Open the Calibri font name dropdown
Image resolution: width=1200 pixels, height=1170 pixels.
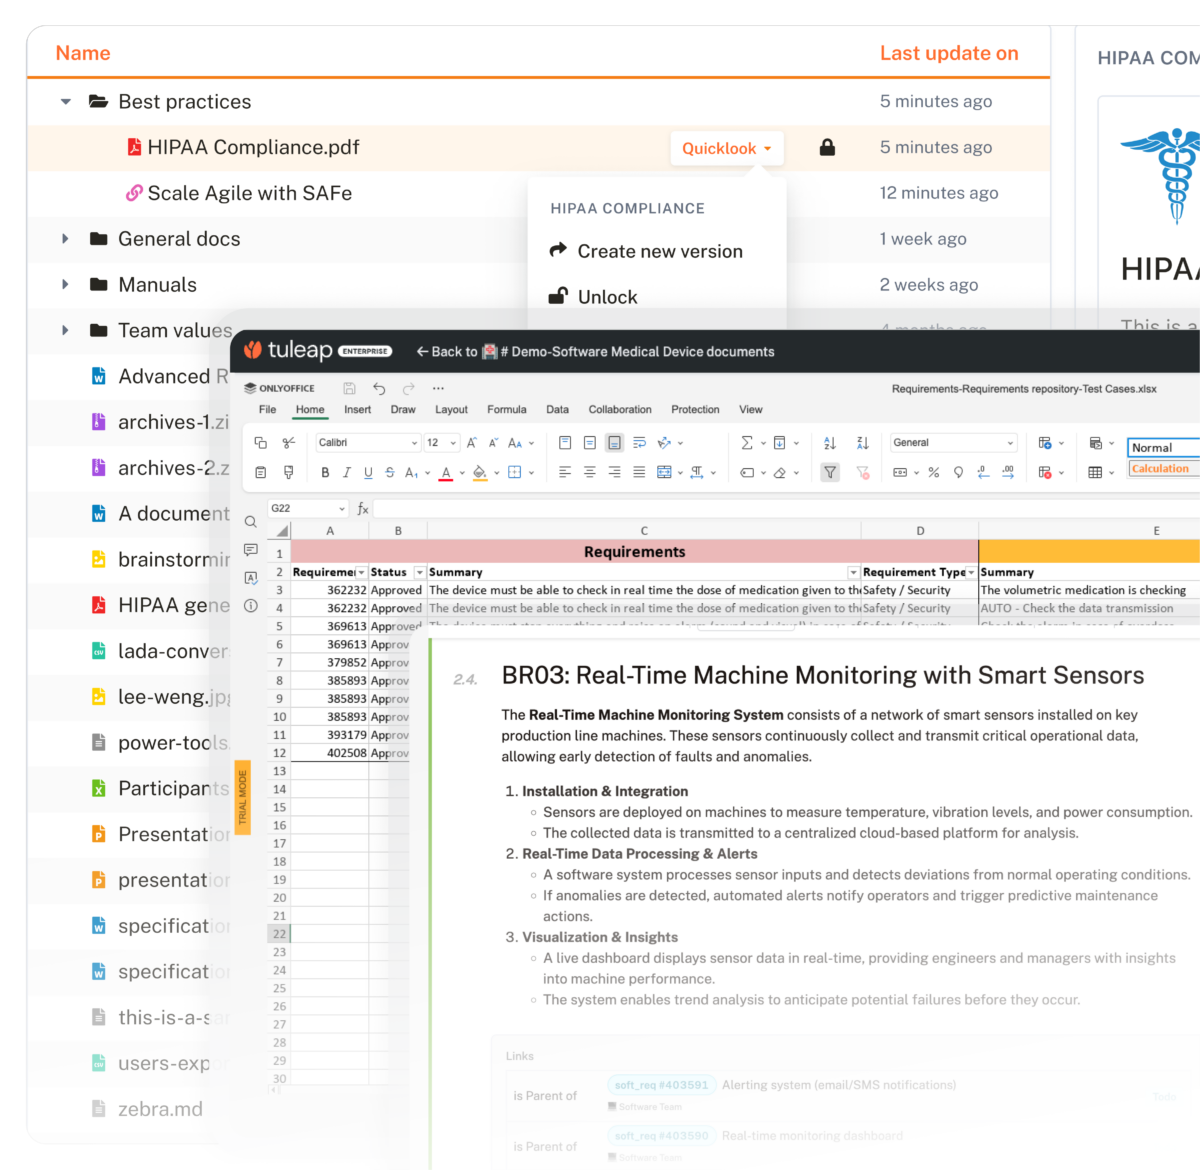(x=368, y=442)
